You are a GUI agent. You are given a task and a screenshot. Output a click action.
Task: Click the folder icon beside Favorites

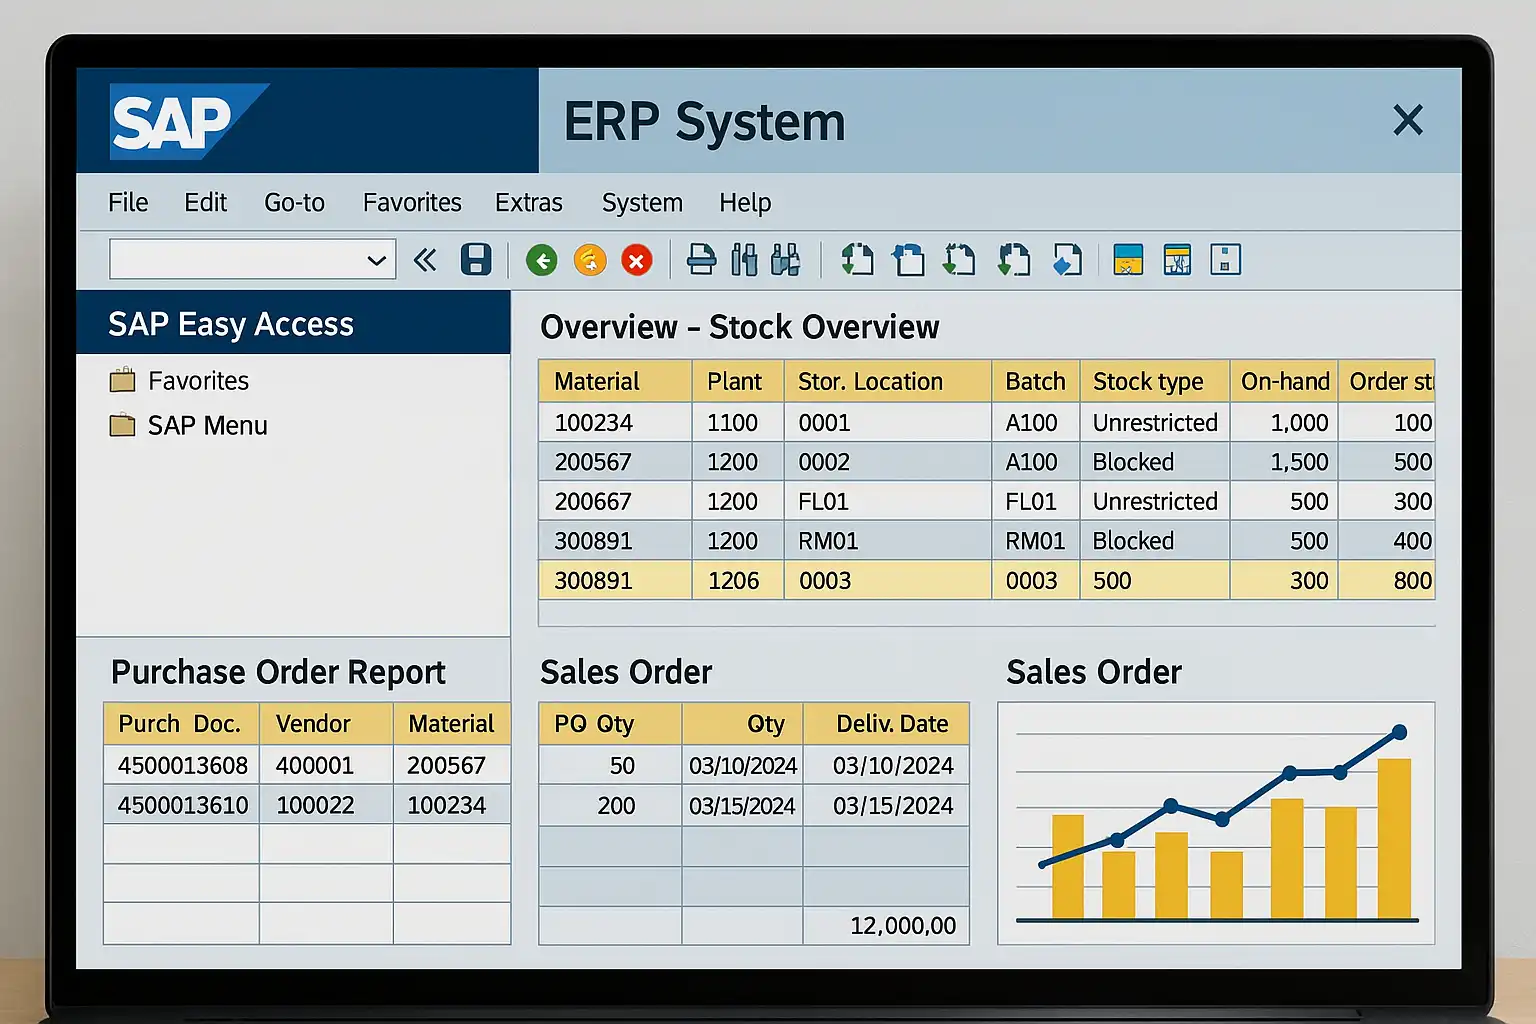click(x=122, y=380)
